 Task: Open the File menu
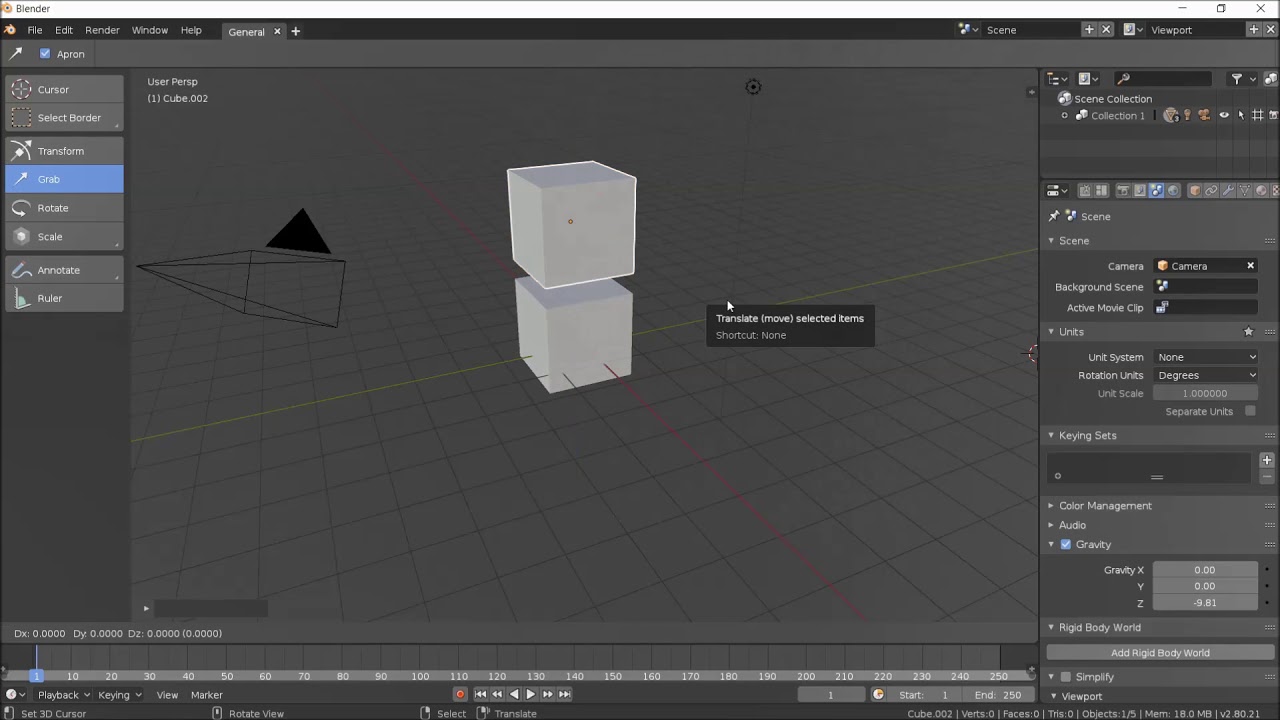coord(35,30)
